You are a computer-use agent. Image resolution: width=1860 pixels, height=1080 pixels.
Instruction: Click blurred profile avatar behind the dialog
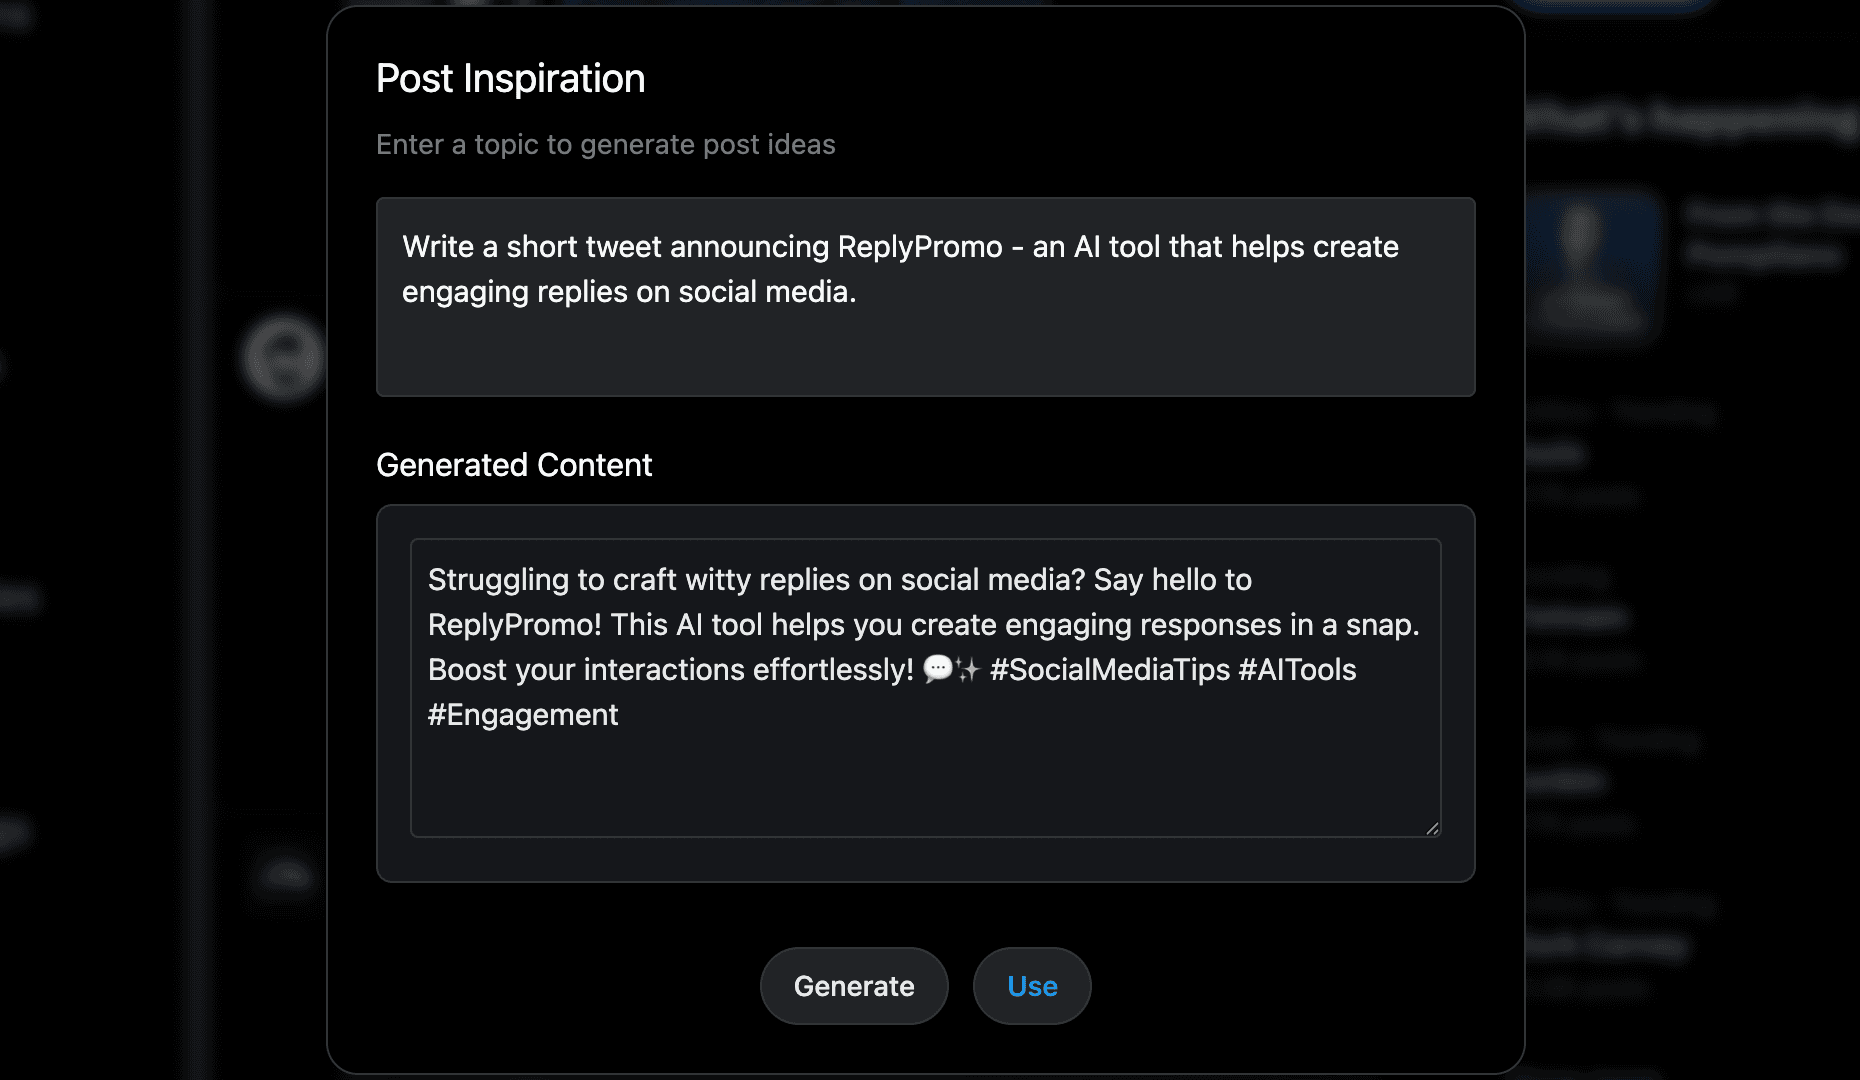pyautogui.click(x=285, y=357)
